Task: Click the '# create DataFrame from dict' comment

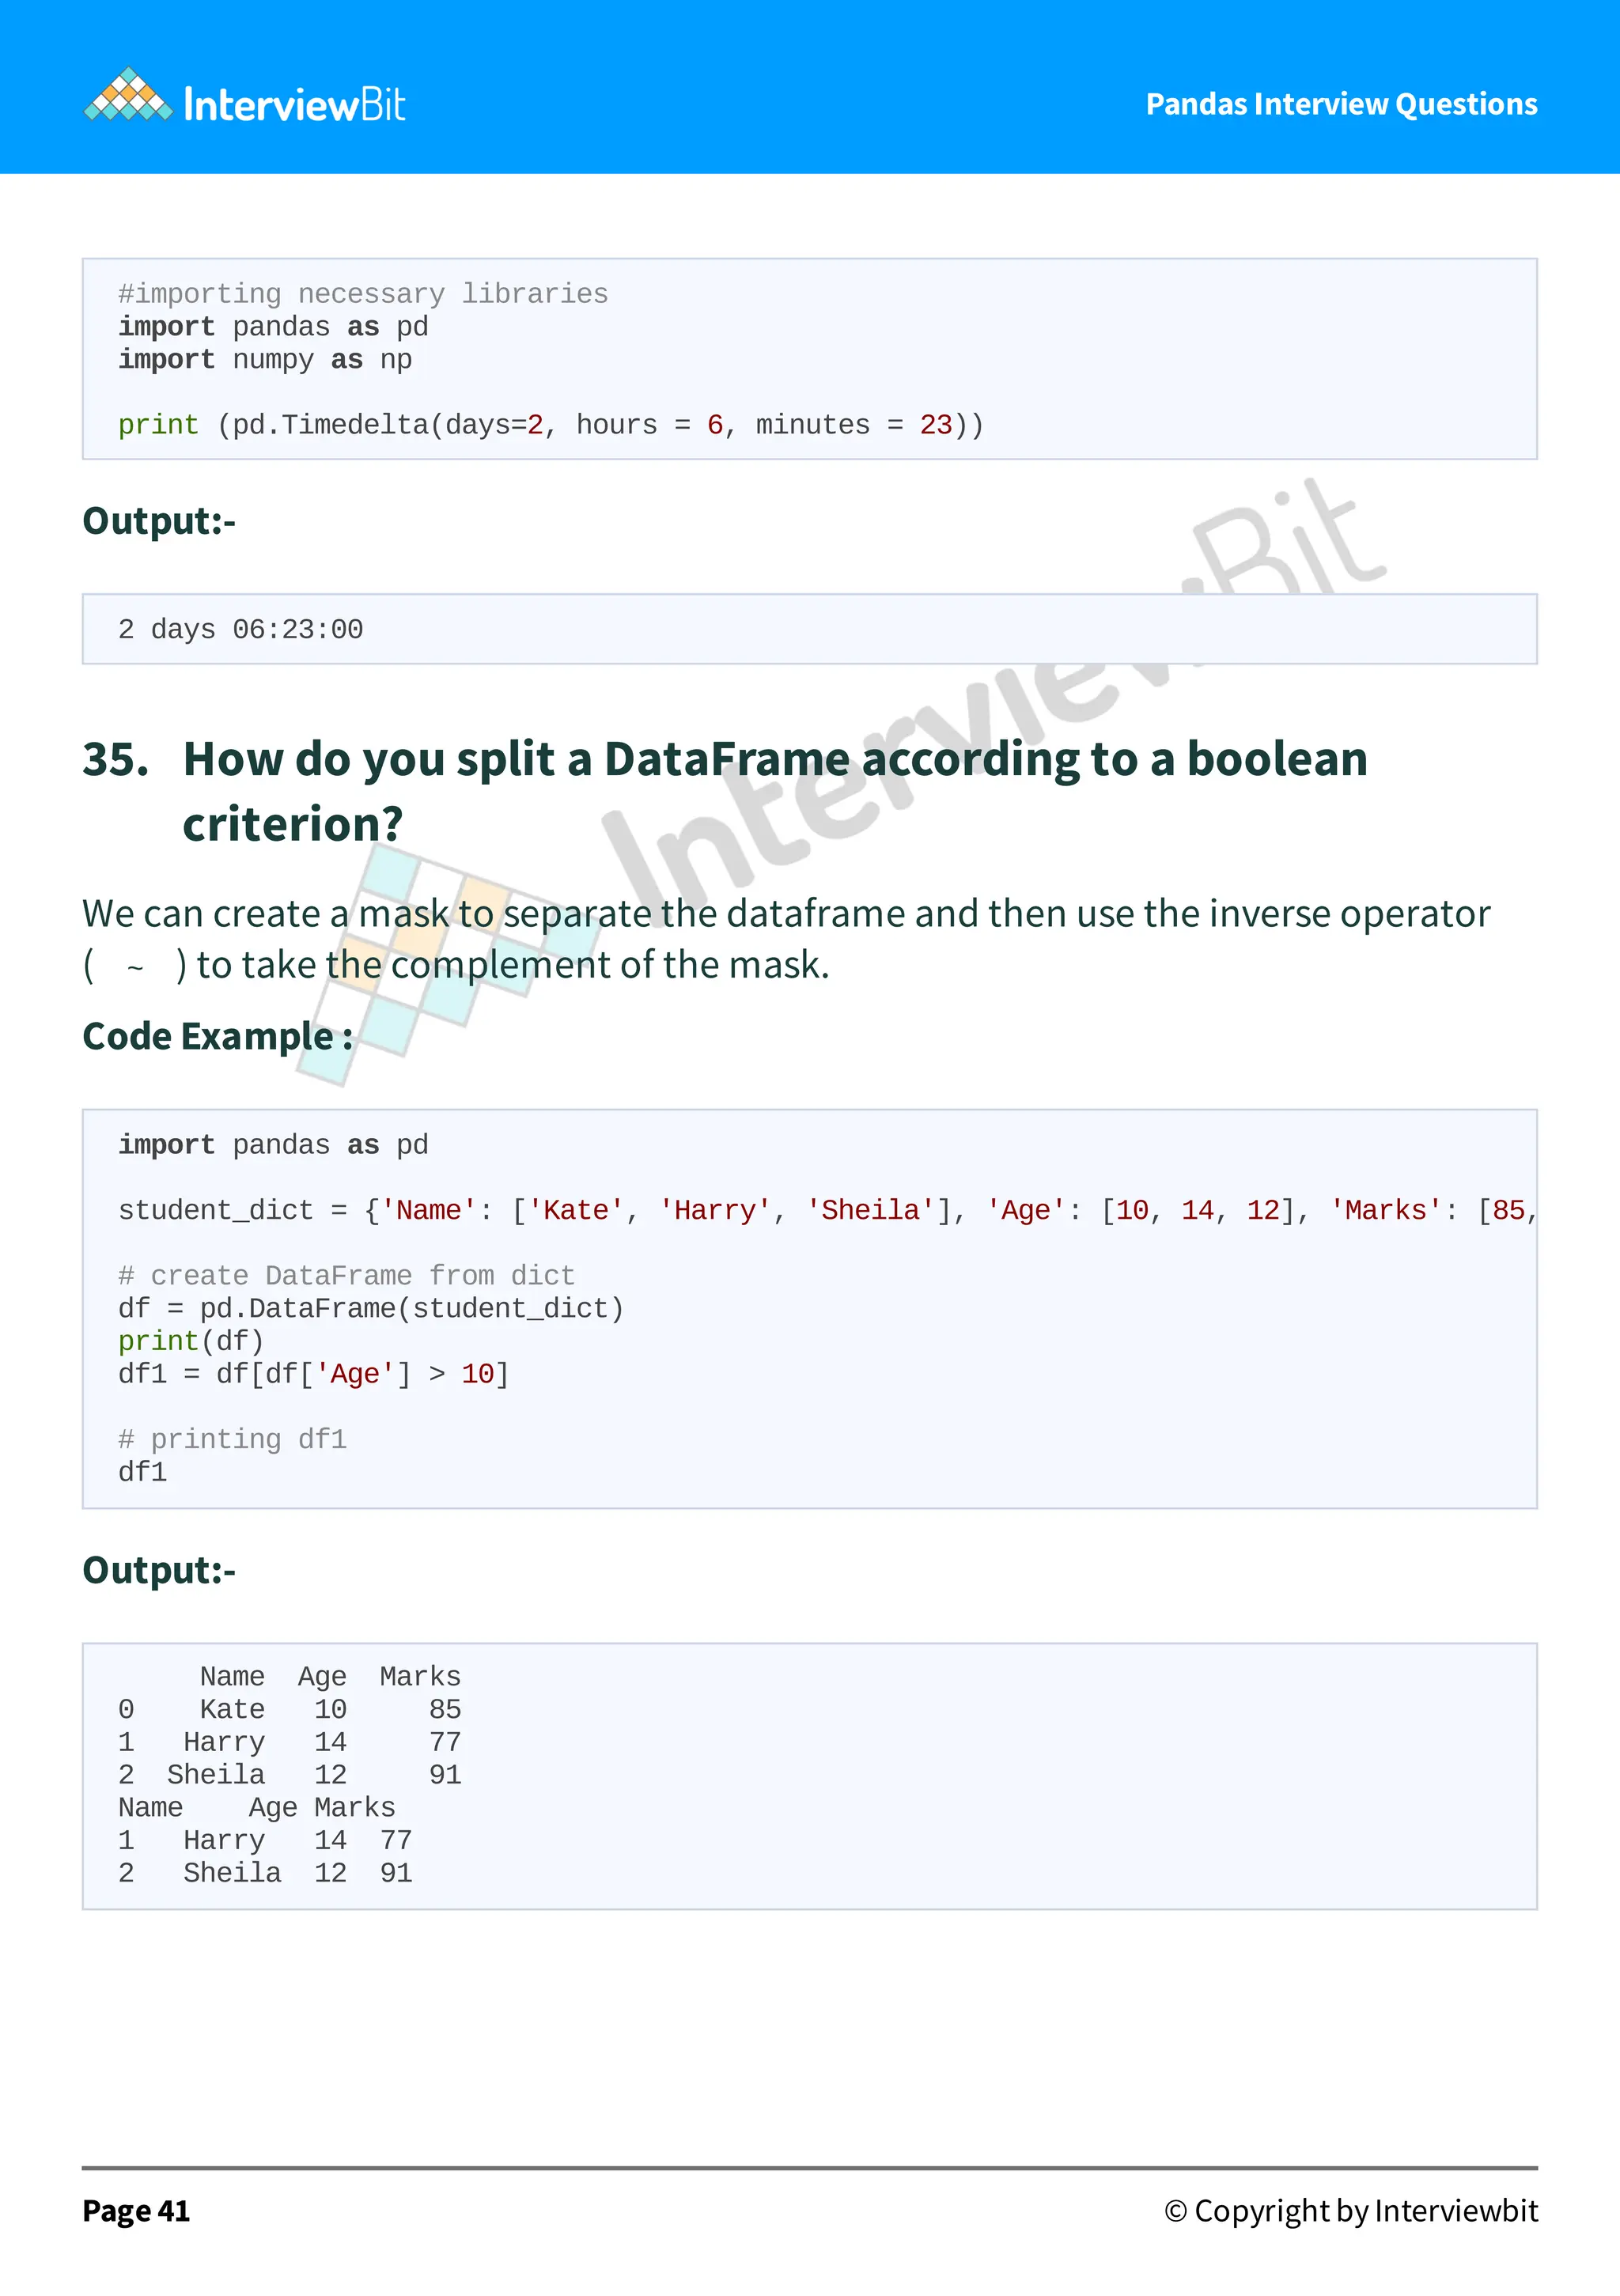Action: [346, 1276]
